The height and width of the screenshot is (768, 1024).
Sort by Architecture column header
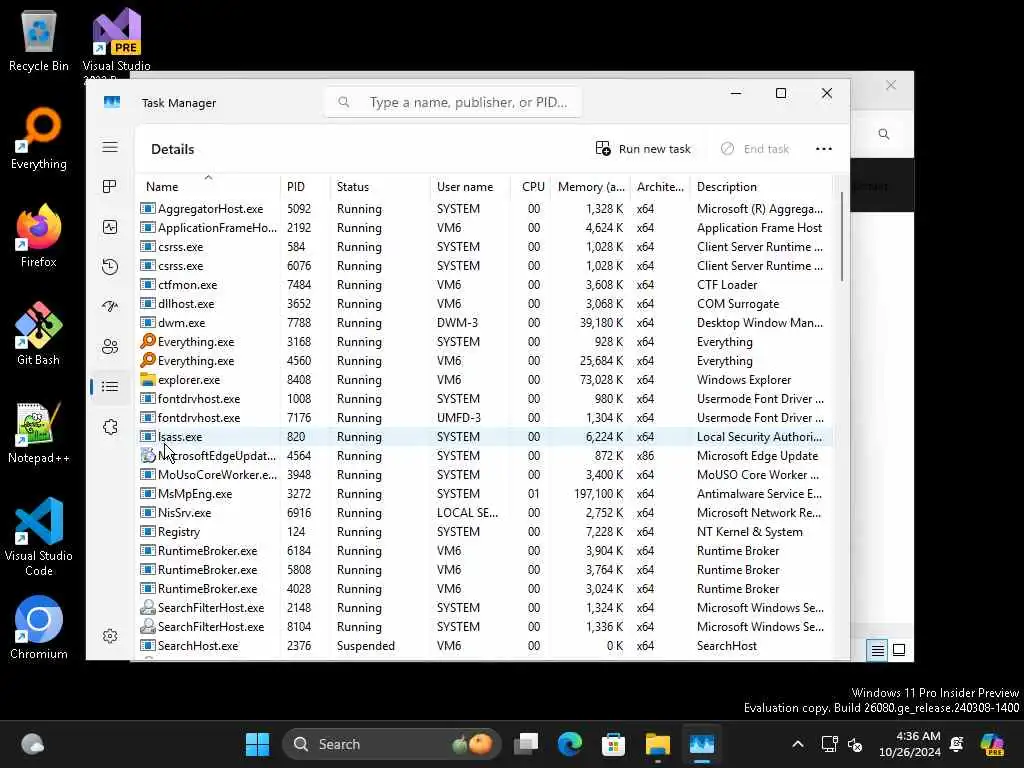pos(660,187)
